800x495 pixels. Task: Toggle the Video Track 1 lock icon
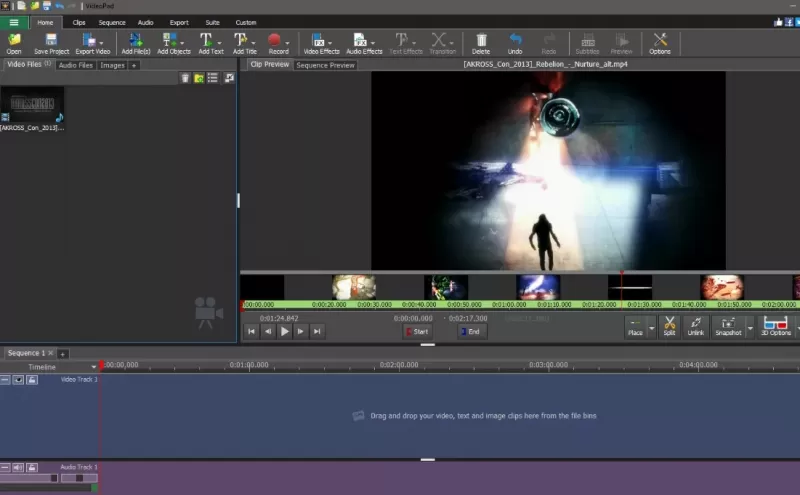click(31, 380)
